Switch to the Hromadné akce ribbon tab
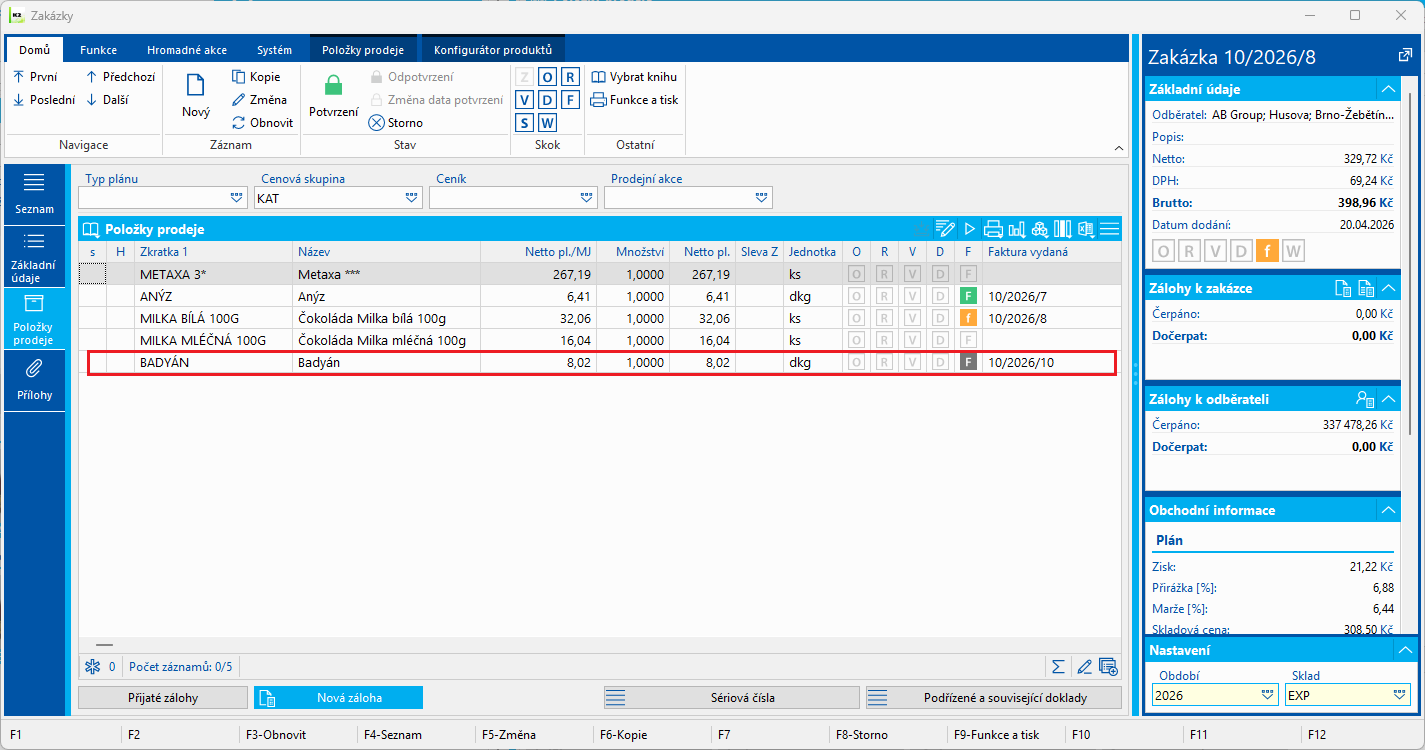The width and height of the screenshot is (1425, 750). pyautogui.click(x=187, y=50)
